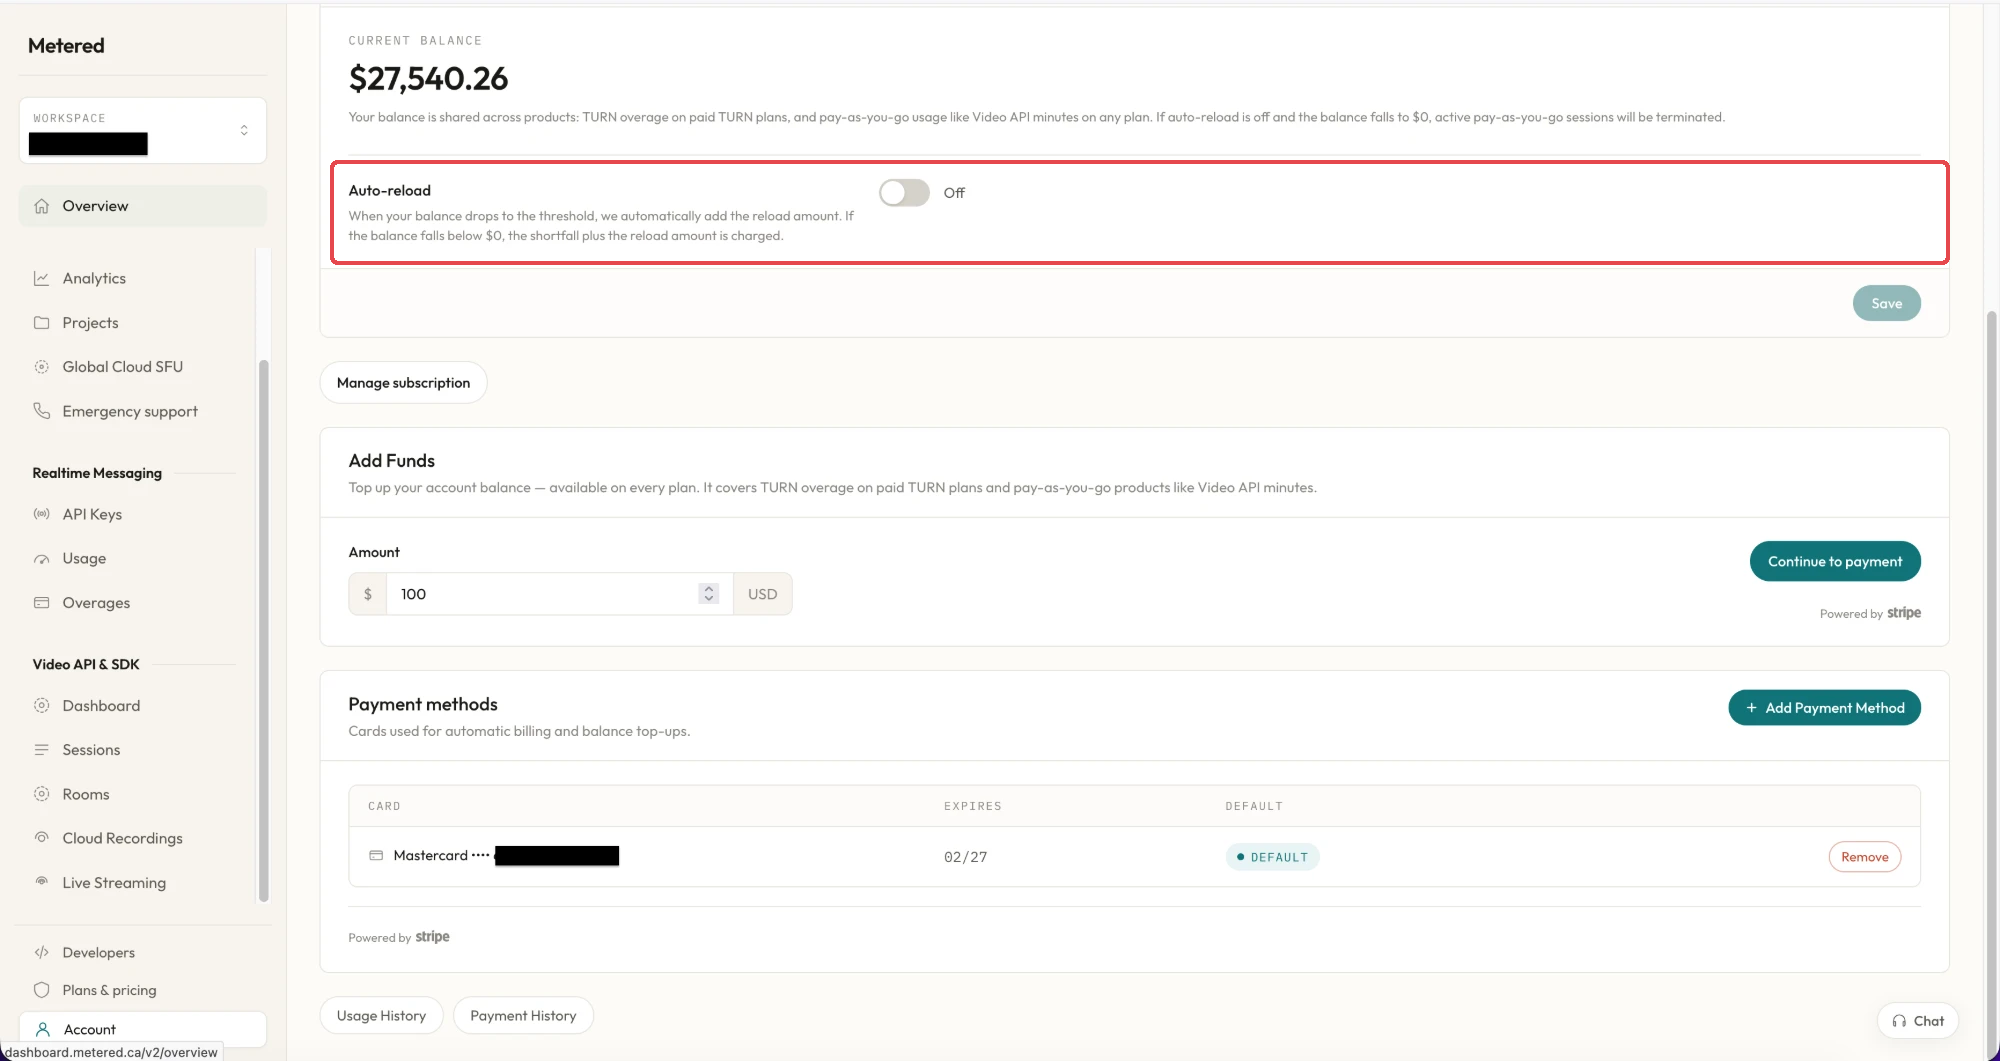Click the Amount field stepper arrows

coord(709,594)
